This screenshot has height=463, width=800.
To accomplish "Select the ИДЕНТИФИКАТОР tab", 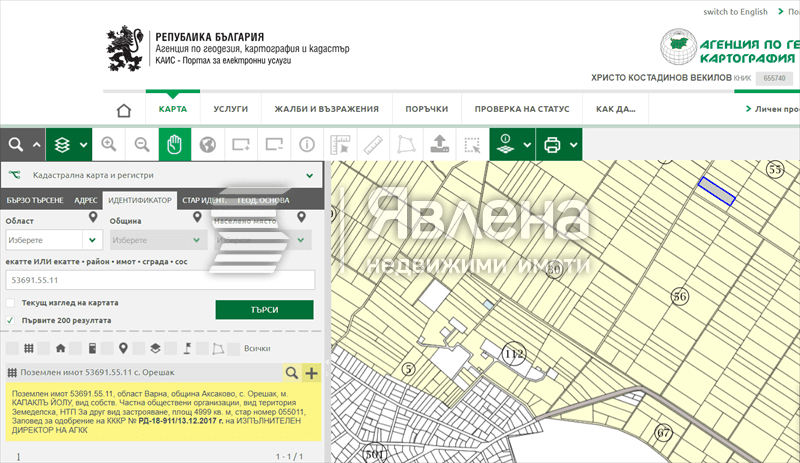I will (x=140, y=200).
